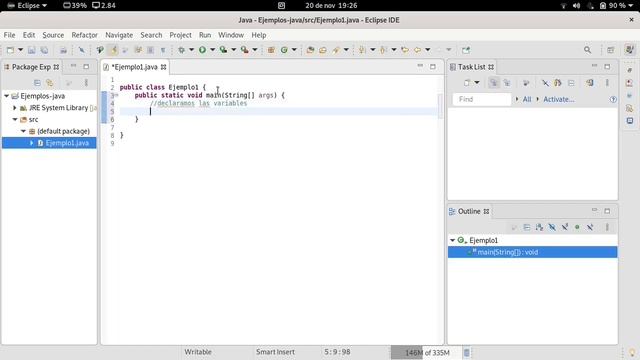Select the *Ejemplo1.java editor tab

click(134, 67)
